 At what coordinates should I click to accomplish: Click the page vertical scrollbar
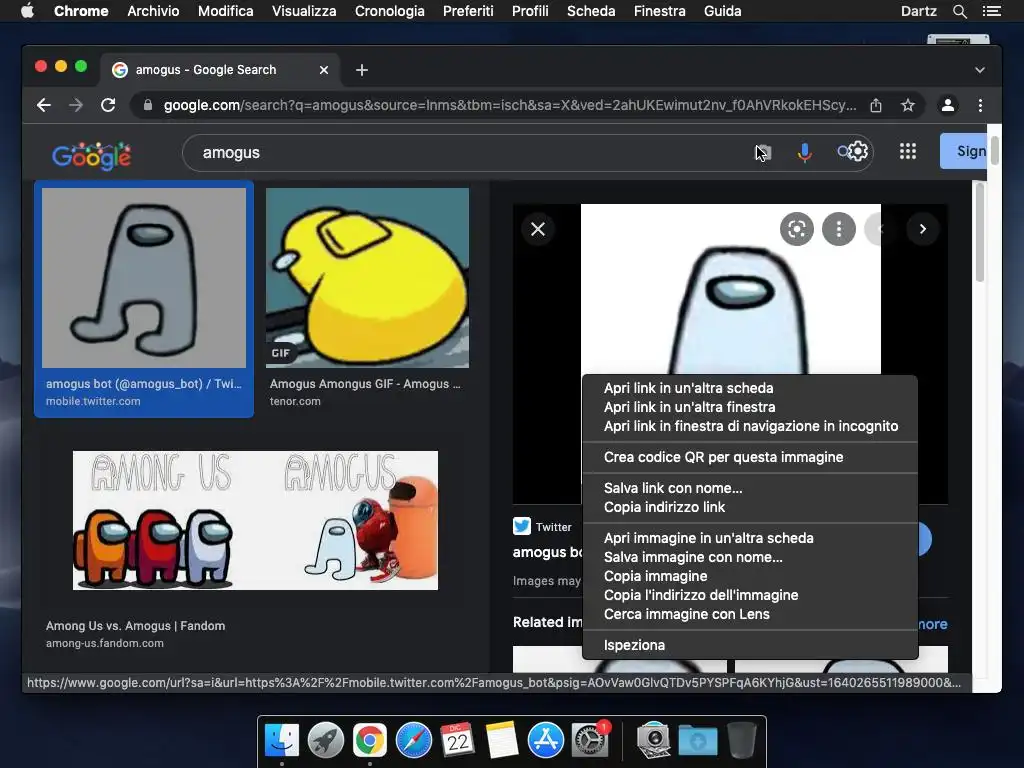tap(994, 152)
